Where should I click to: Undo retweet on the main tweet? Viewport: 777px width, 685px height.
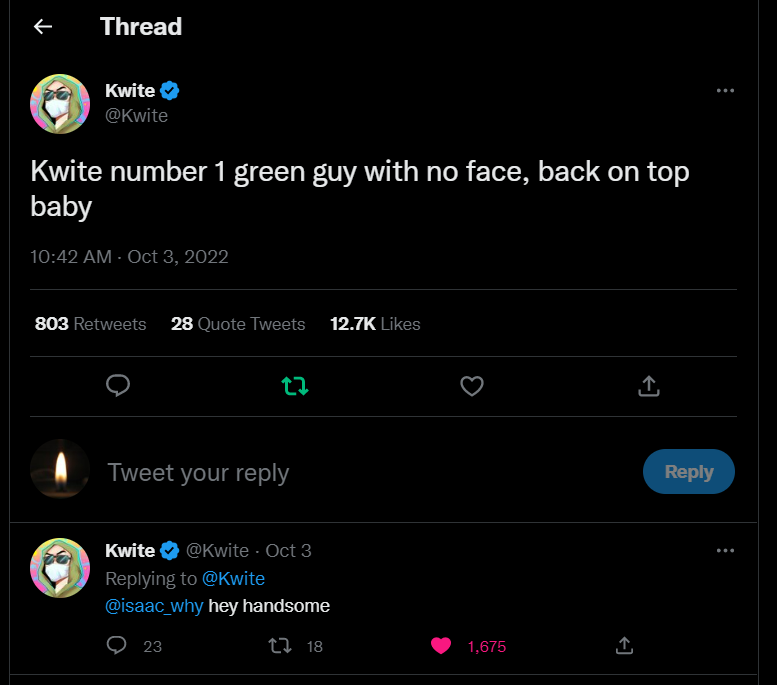click(x=295, y=385)
